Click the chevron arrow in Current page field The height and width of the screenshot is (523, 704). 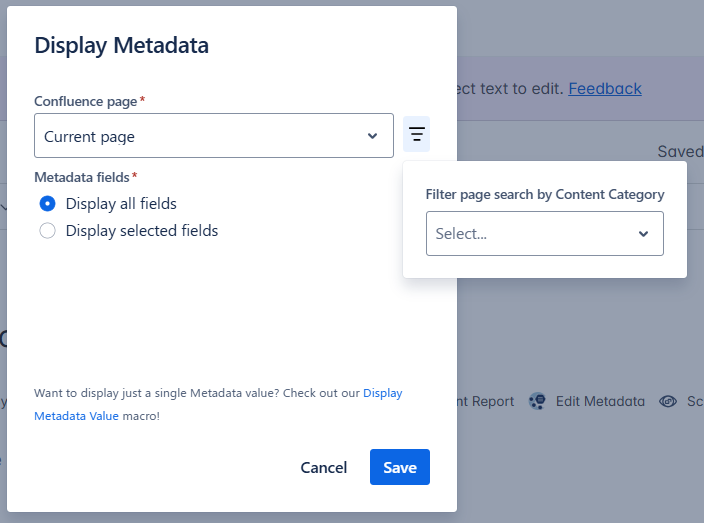coord(372,136)
